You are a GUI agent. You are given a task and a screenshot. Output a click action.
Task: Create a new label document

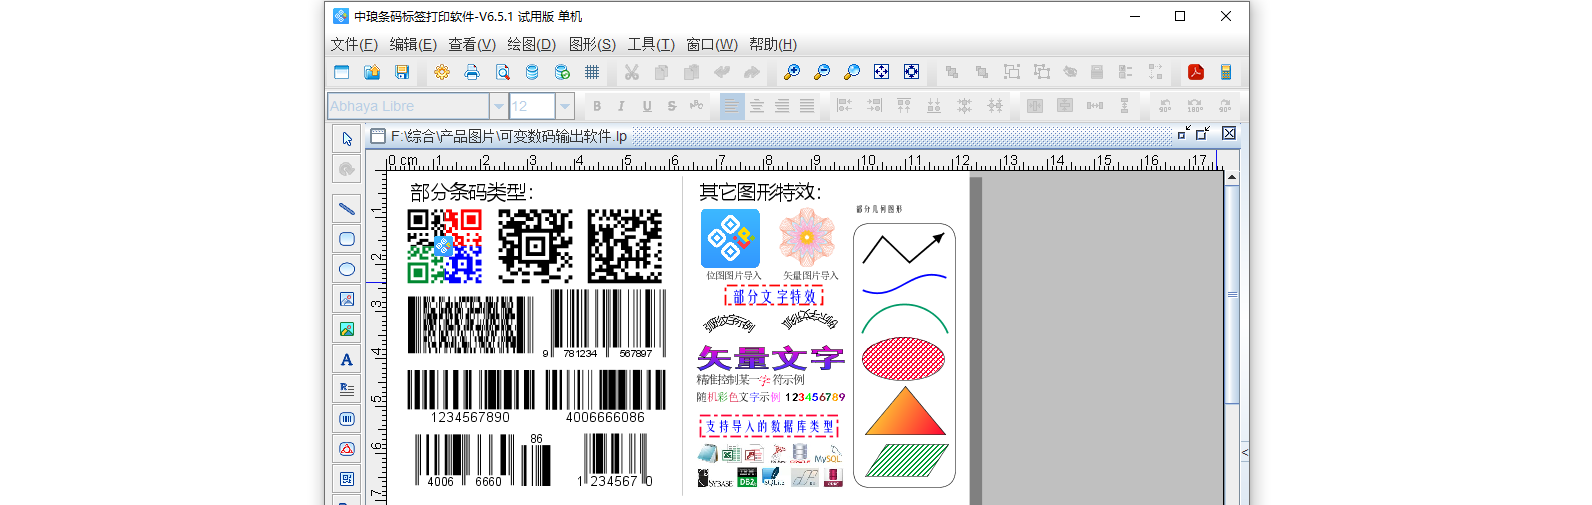point(342,72)
